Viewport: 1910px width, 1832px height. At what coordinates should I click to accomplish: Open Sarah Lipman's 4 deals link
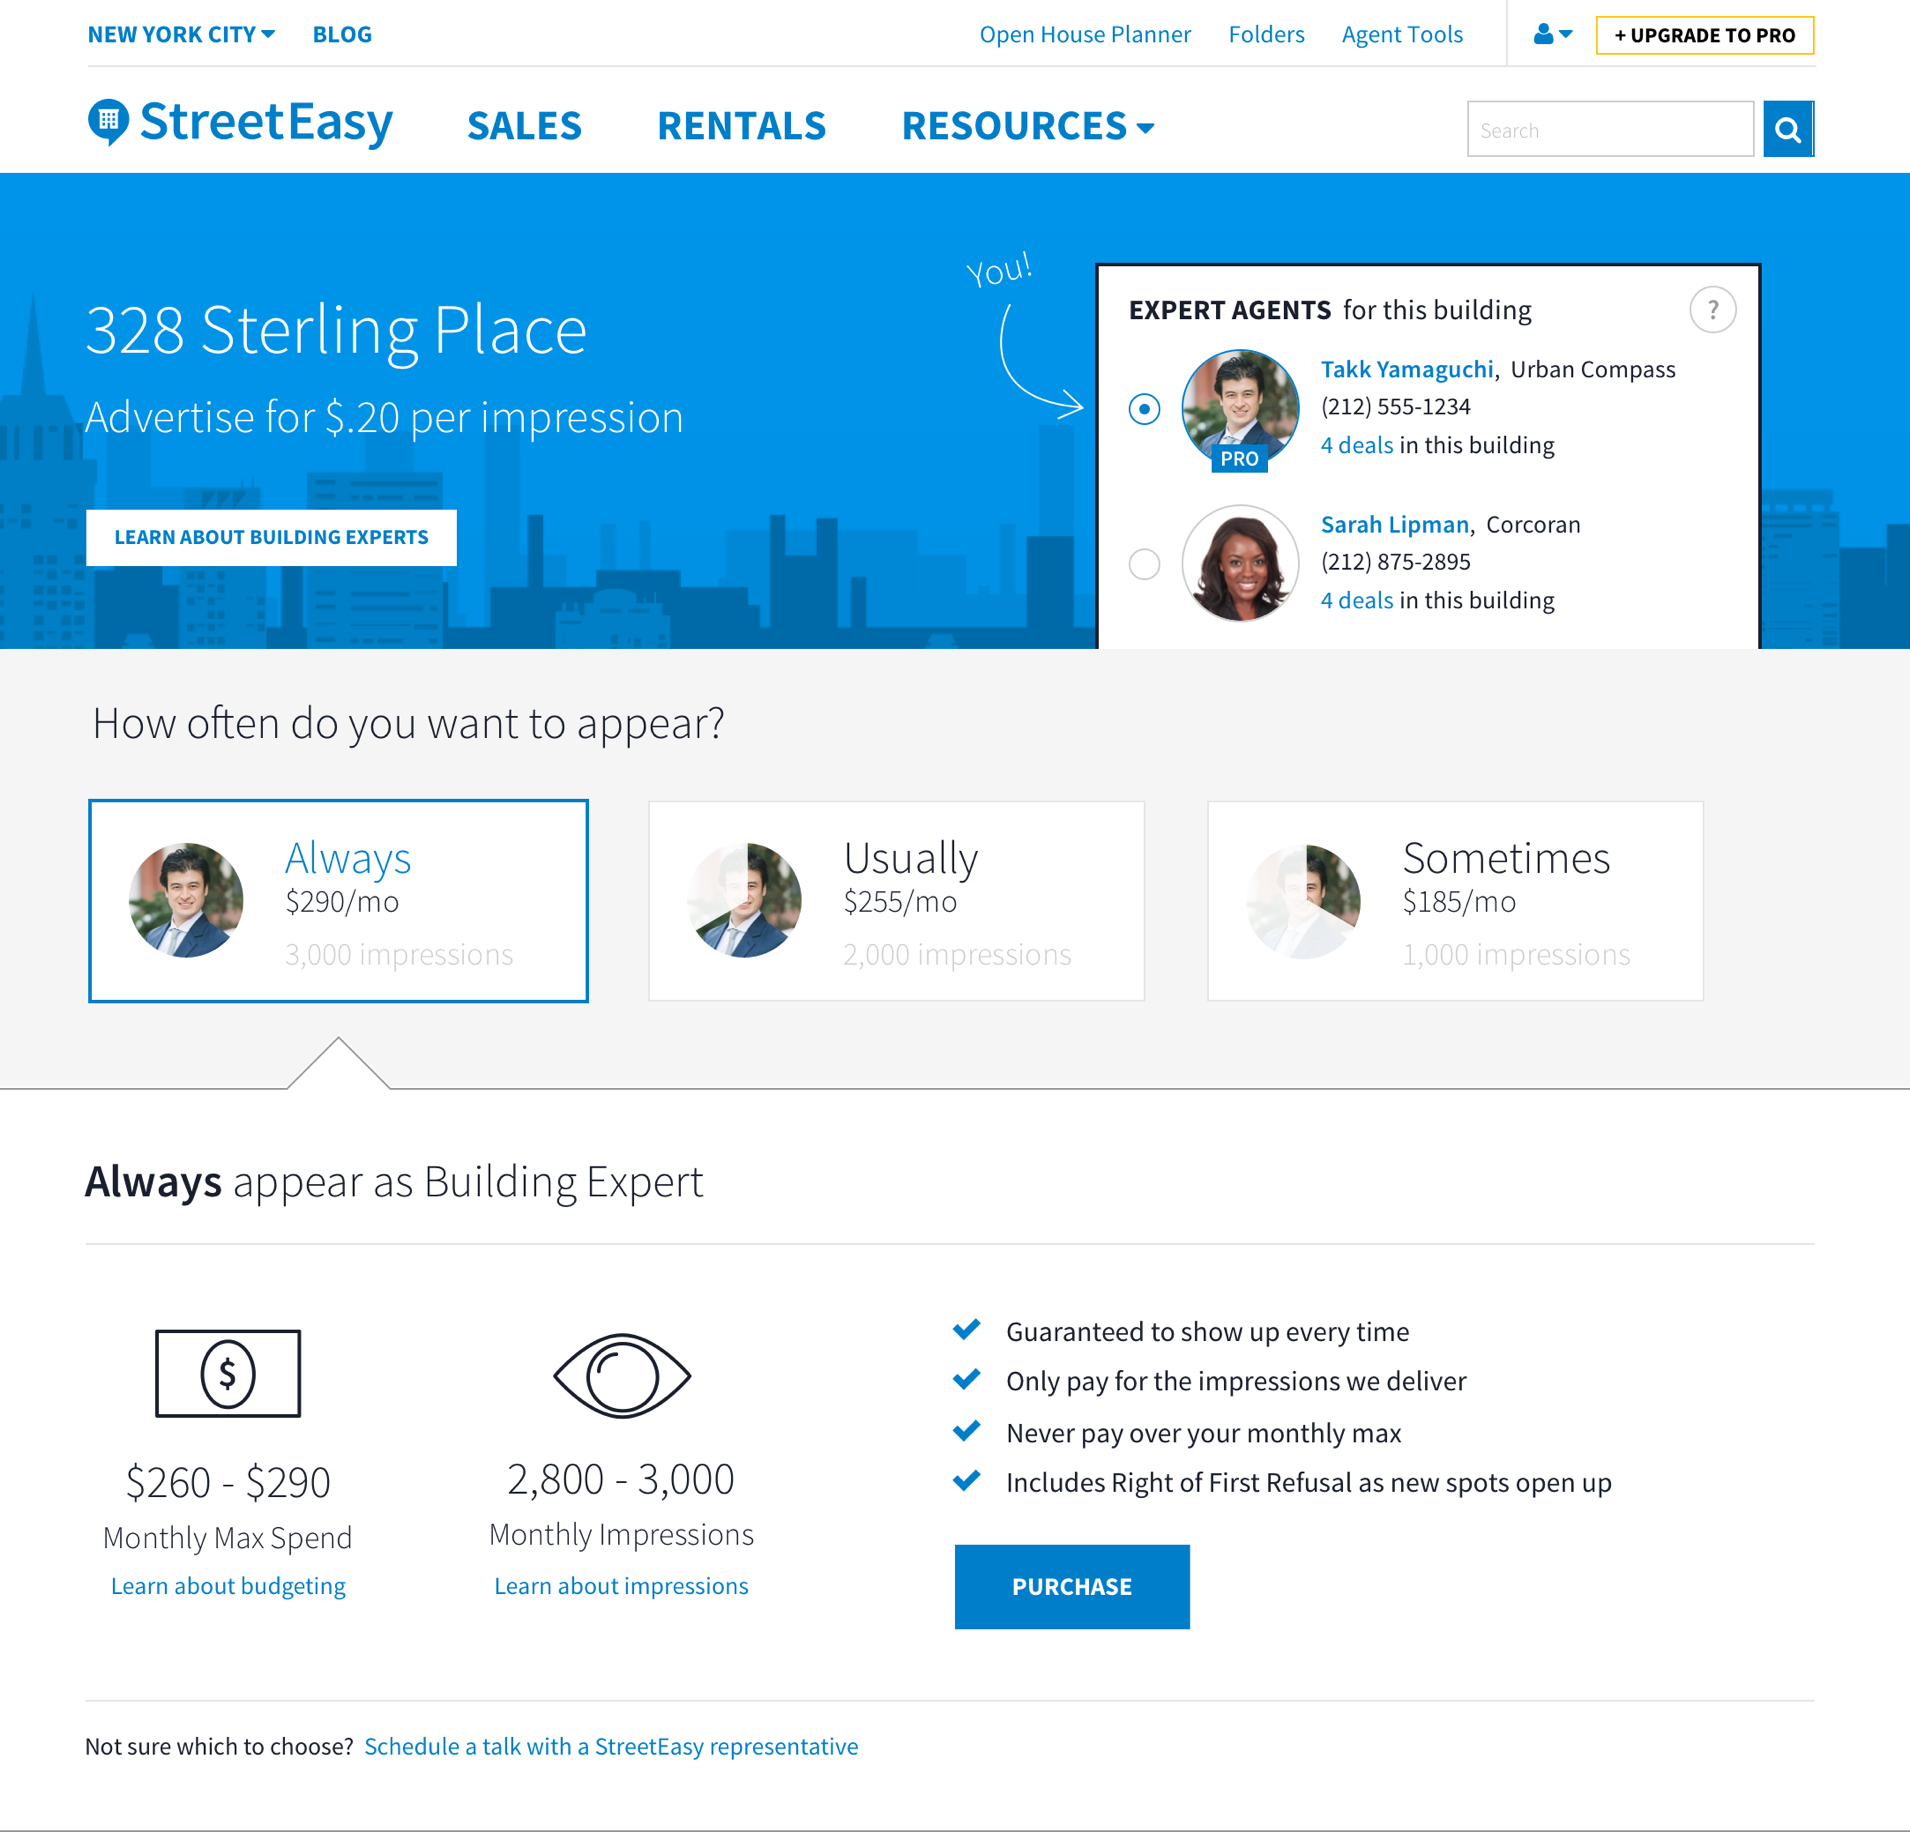click(x=1357, y=600)
